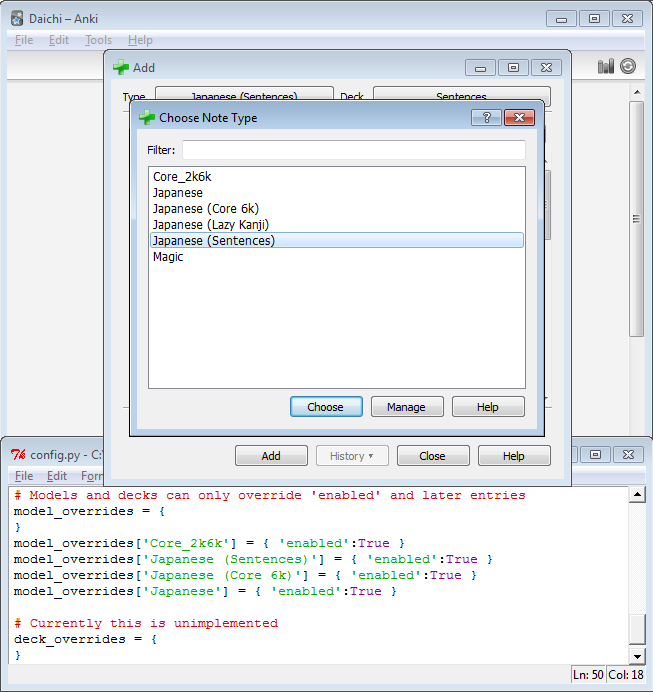Open Edit menu in config.py editor
Screen dimensions: 653x692
[57, 476]
